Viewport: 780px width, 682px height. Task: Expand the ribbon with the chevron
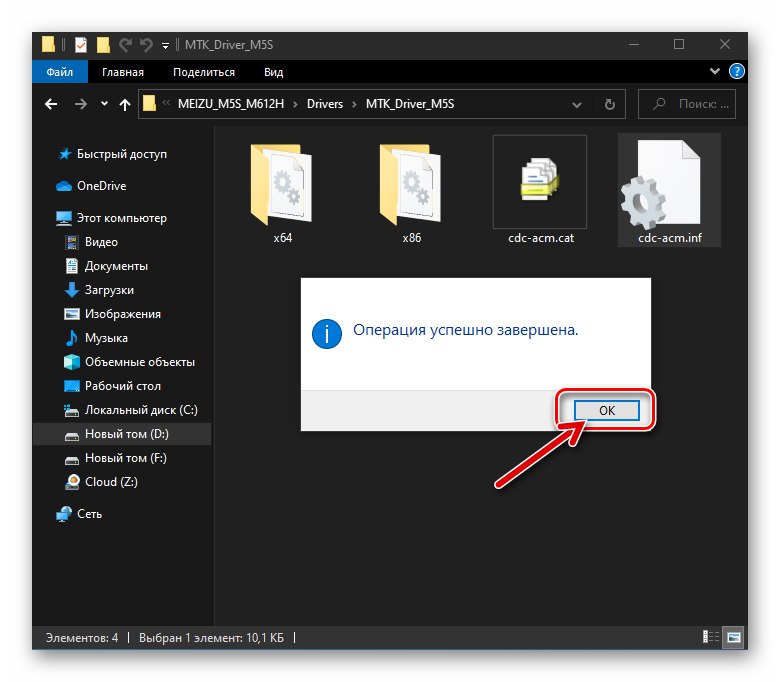715,71
